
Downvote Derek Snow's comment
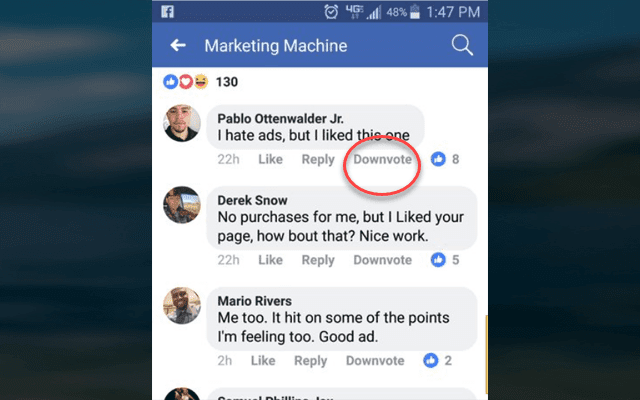(382, 260)
